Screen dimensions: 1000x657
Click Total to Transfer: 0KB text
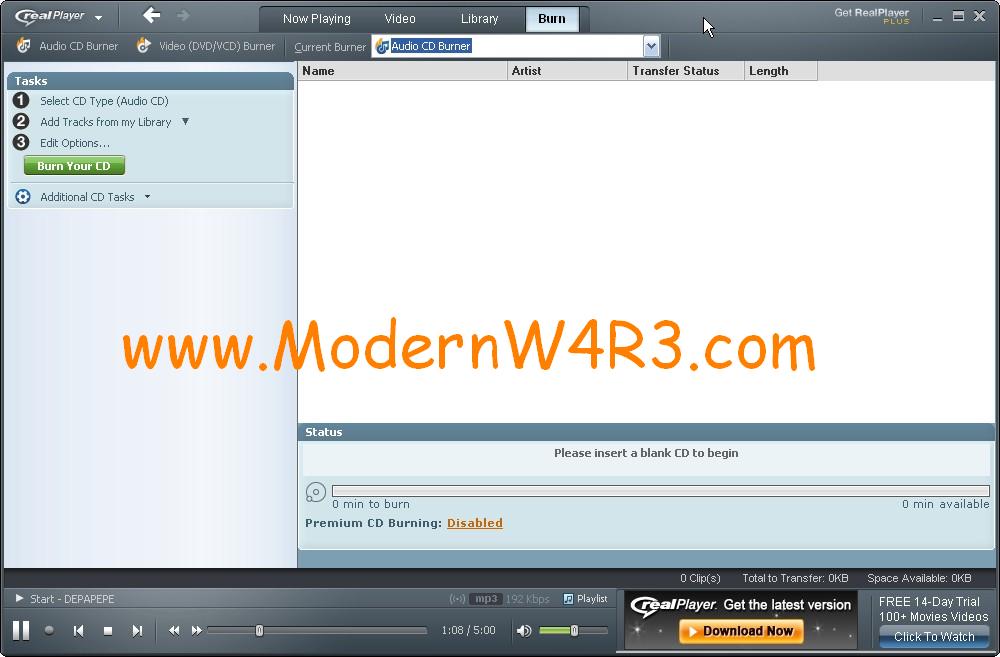click(795, 578)
